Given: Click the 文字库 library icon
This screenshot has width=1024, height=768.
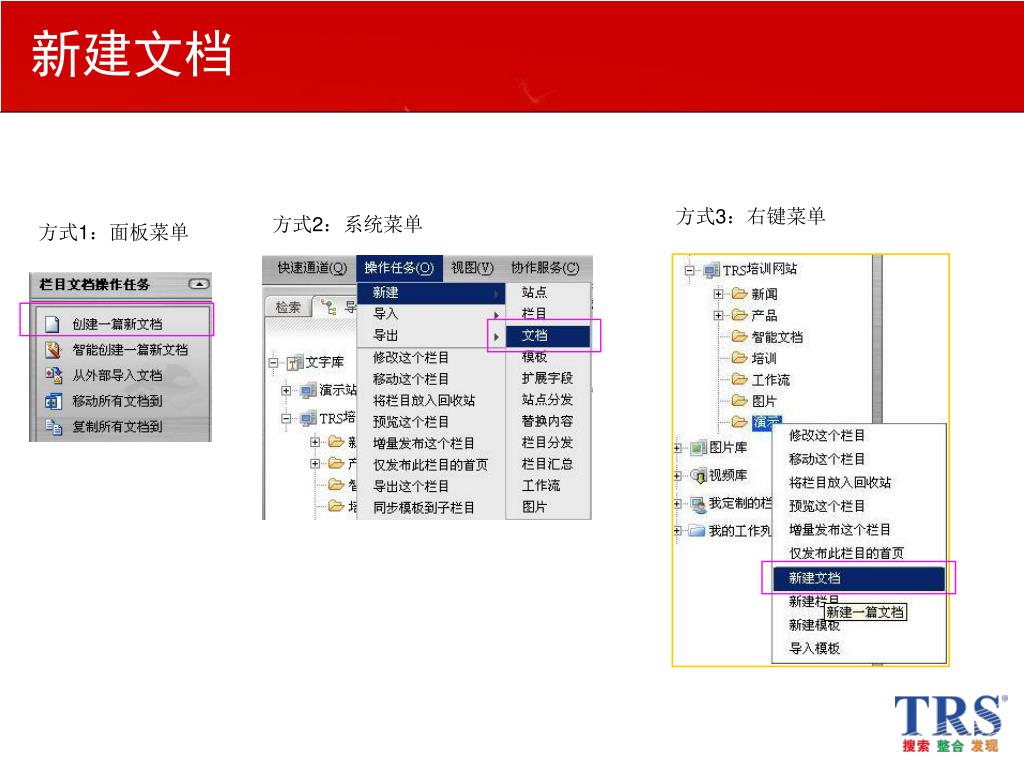Looking at the screenshot, I should point(295,362).
